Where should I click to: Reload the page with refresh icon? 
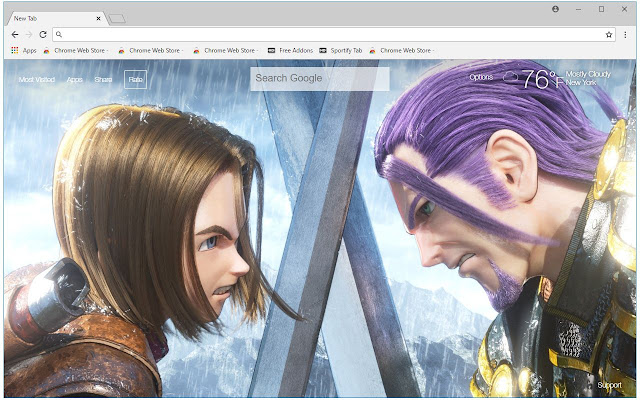pyautogui.click(x=43, y=35)
